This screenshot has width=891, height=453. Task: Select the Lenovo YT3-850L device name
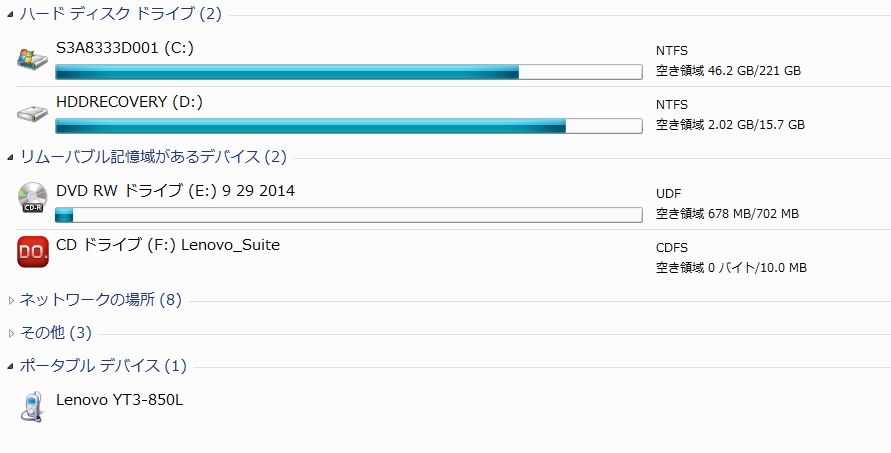(x=119, y=400)
